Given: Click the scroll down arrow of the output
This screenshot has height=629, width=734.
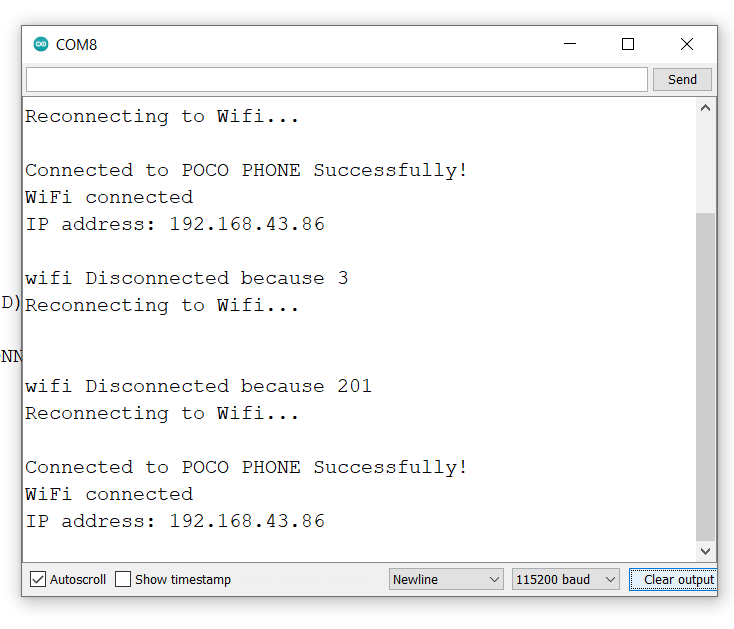Looking at the screenshot, I should (x=706, y=551).
